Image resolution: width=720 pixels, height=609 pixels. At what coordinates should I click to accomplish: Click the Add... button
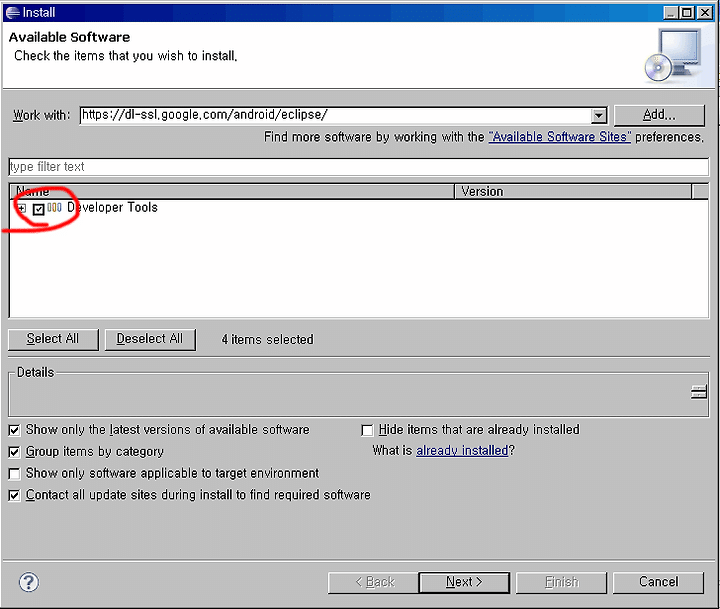coord(659,115)
